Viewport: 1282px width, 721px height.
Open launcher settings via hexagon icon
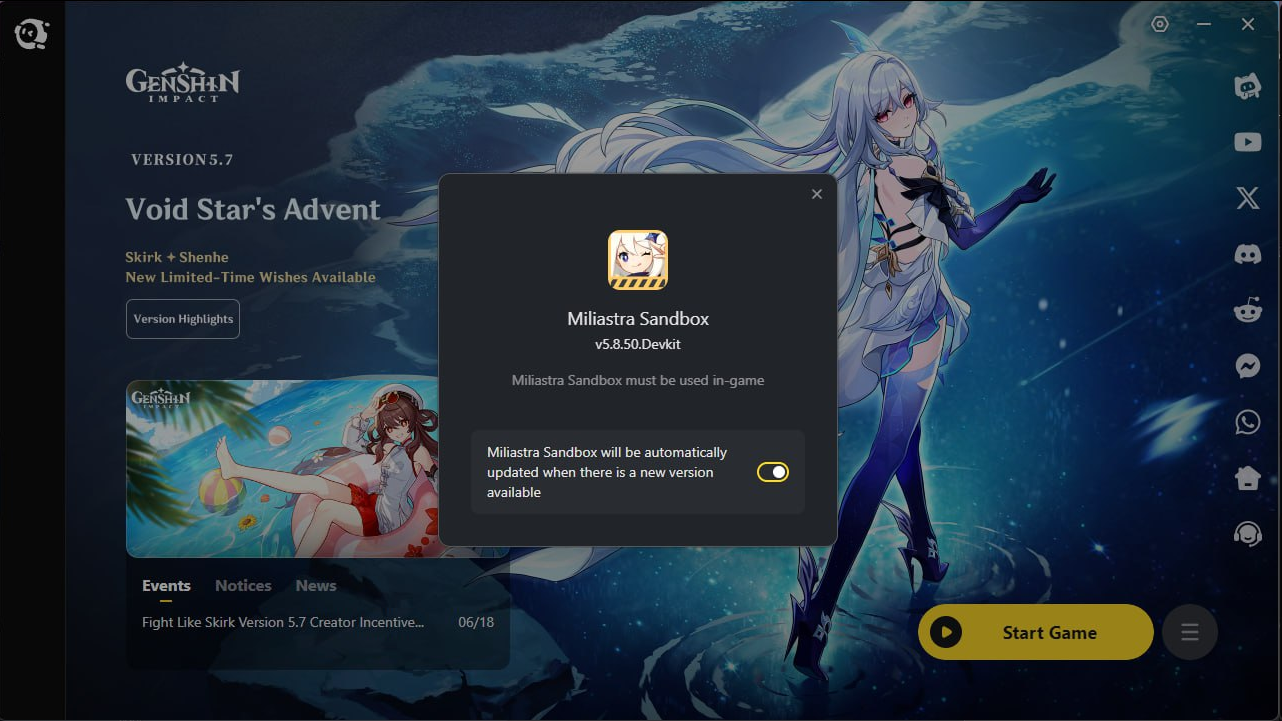(x=1160, y=24)
